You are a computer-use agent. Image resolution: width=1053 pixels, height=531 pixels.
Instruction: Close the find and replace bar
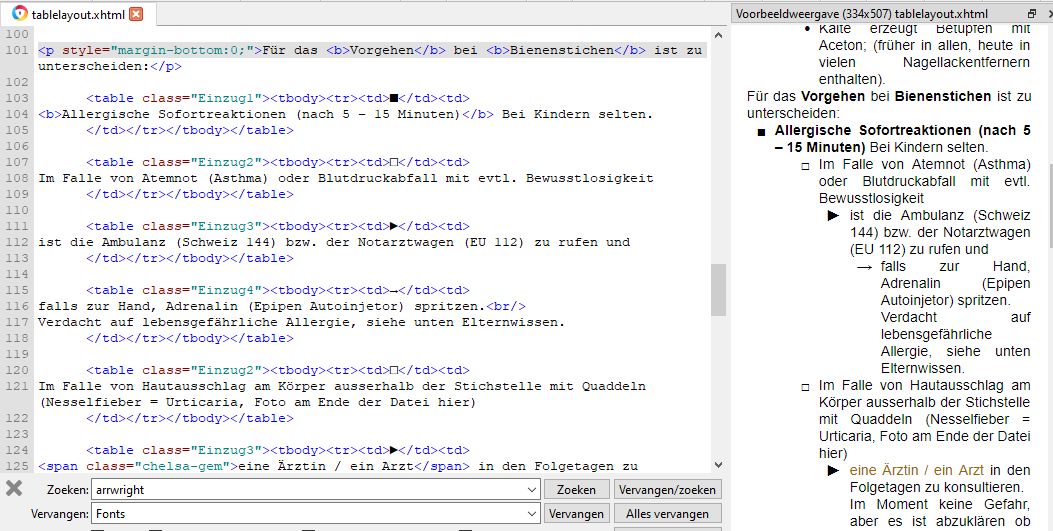pos(14,489)
